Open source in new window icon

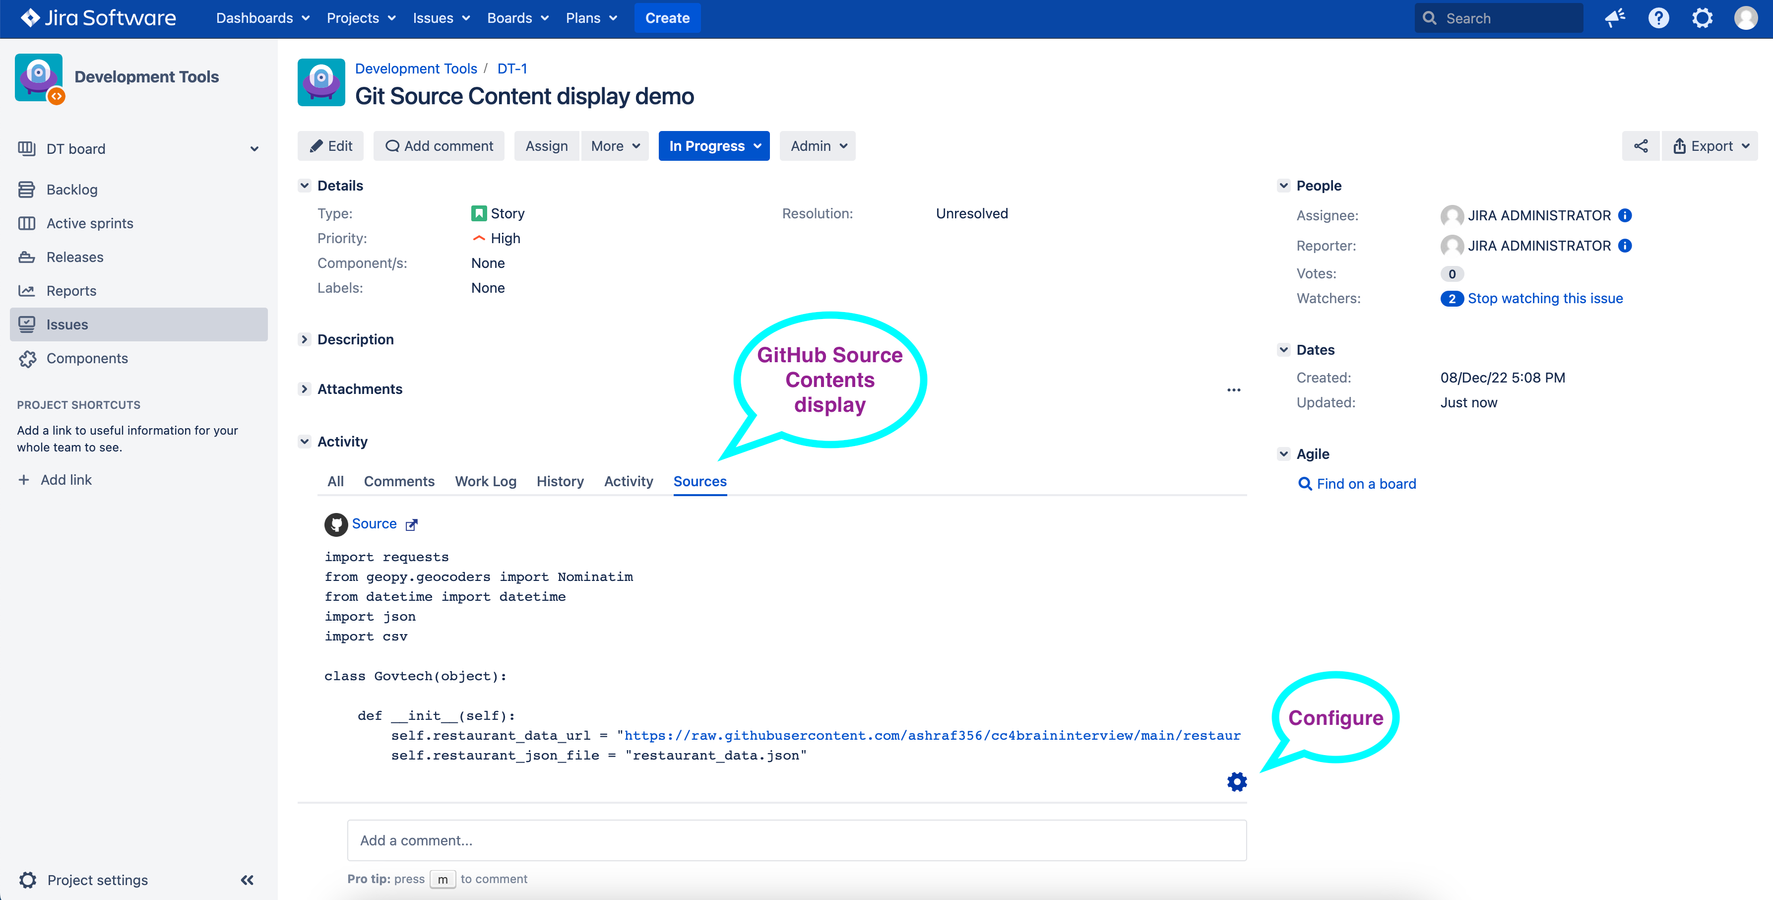411,525
